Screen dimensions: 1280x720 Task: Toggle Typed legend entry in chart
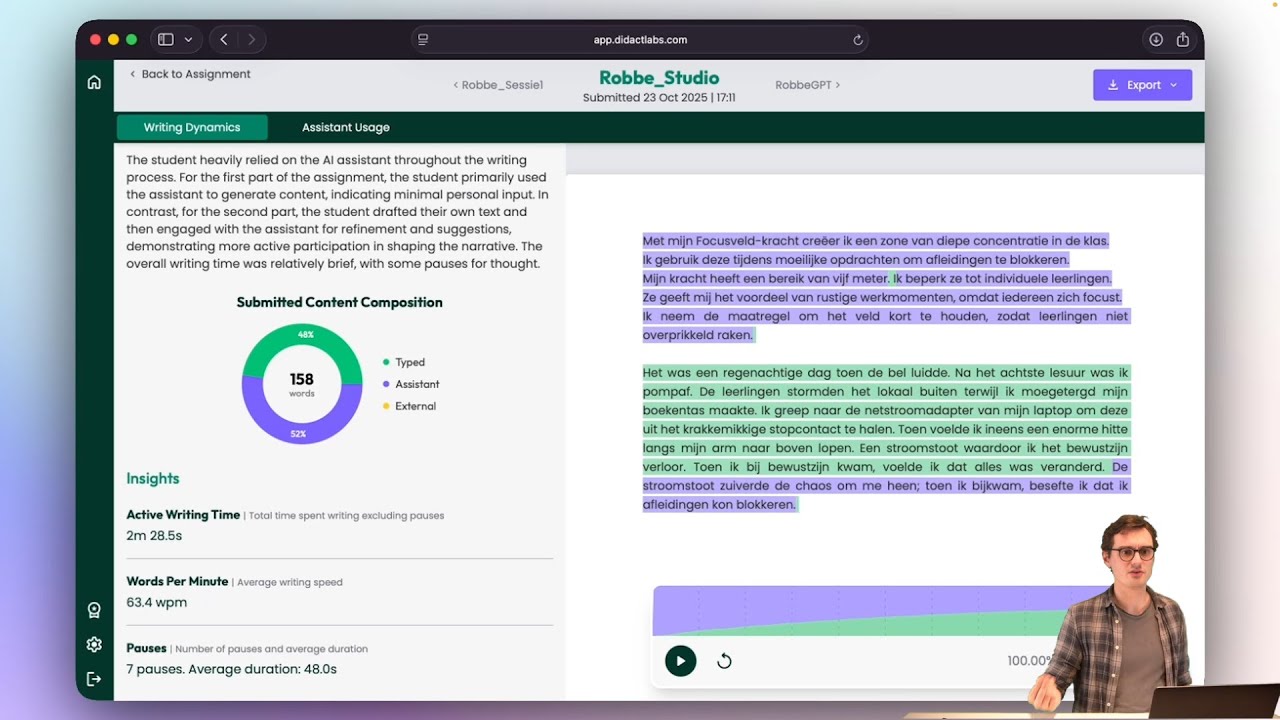pyautogui.click(x=409, y=362)
